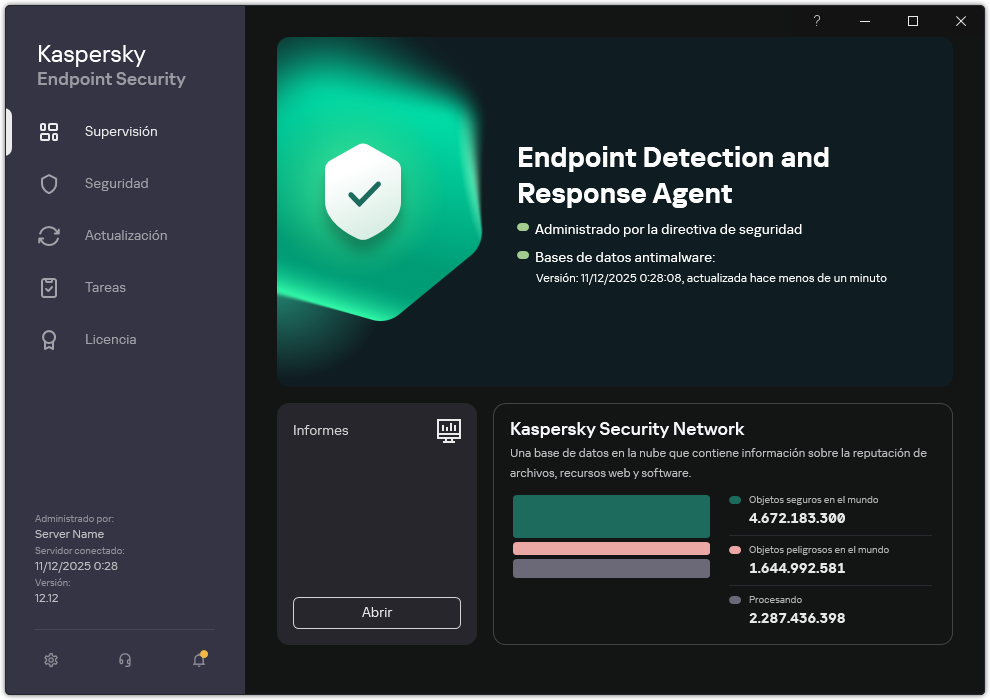
Task: Click the pink Objetos peligrosos legend dot
Action: 736,549
